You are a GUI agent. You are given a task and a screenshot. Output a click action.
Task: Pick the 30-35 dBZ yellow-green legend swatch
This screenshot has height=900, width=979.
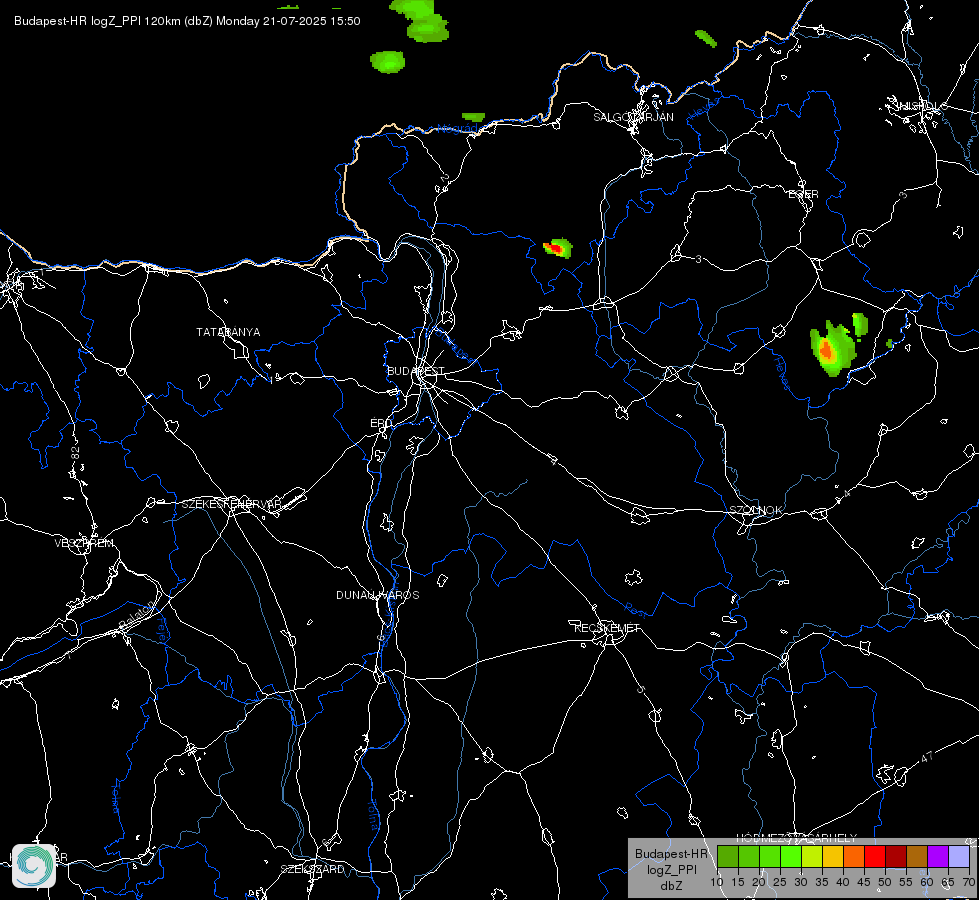(812, 857)
